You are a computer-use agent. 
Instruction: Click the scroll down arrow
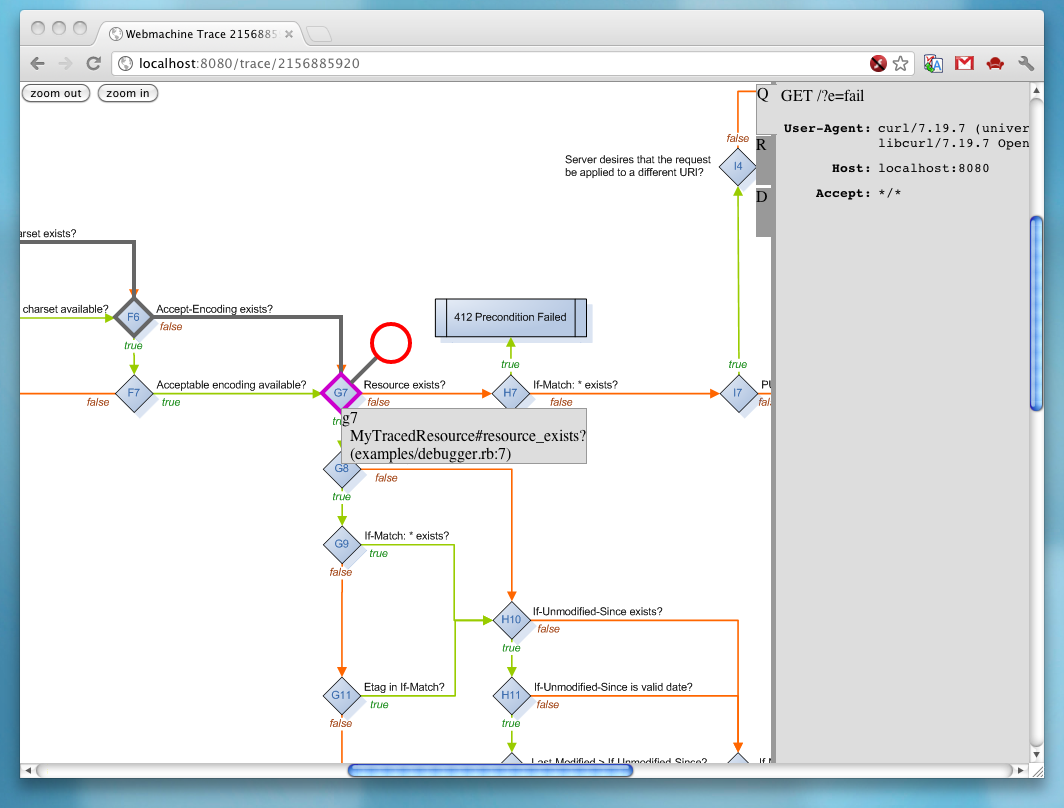pyautogui.click(x=1036, y=754)
